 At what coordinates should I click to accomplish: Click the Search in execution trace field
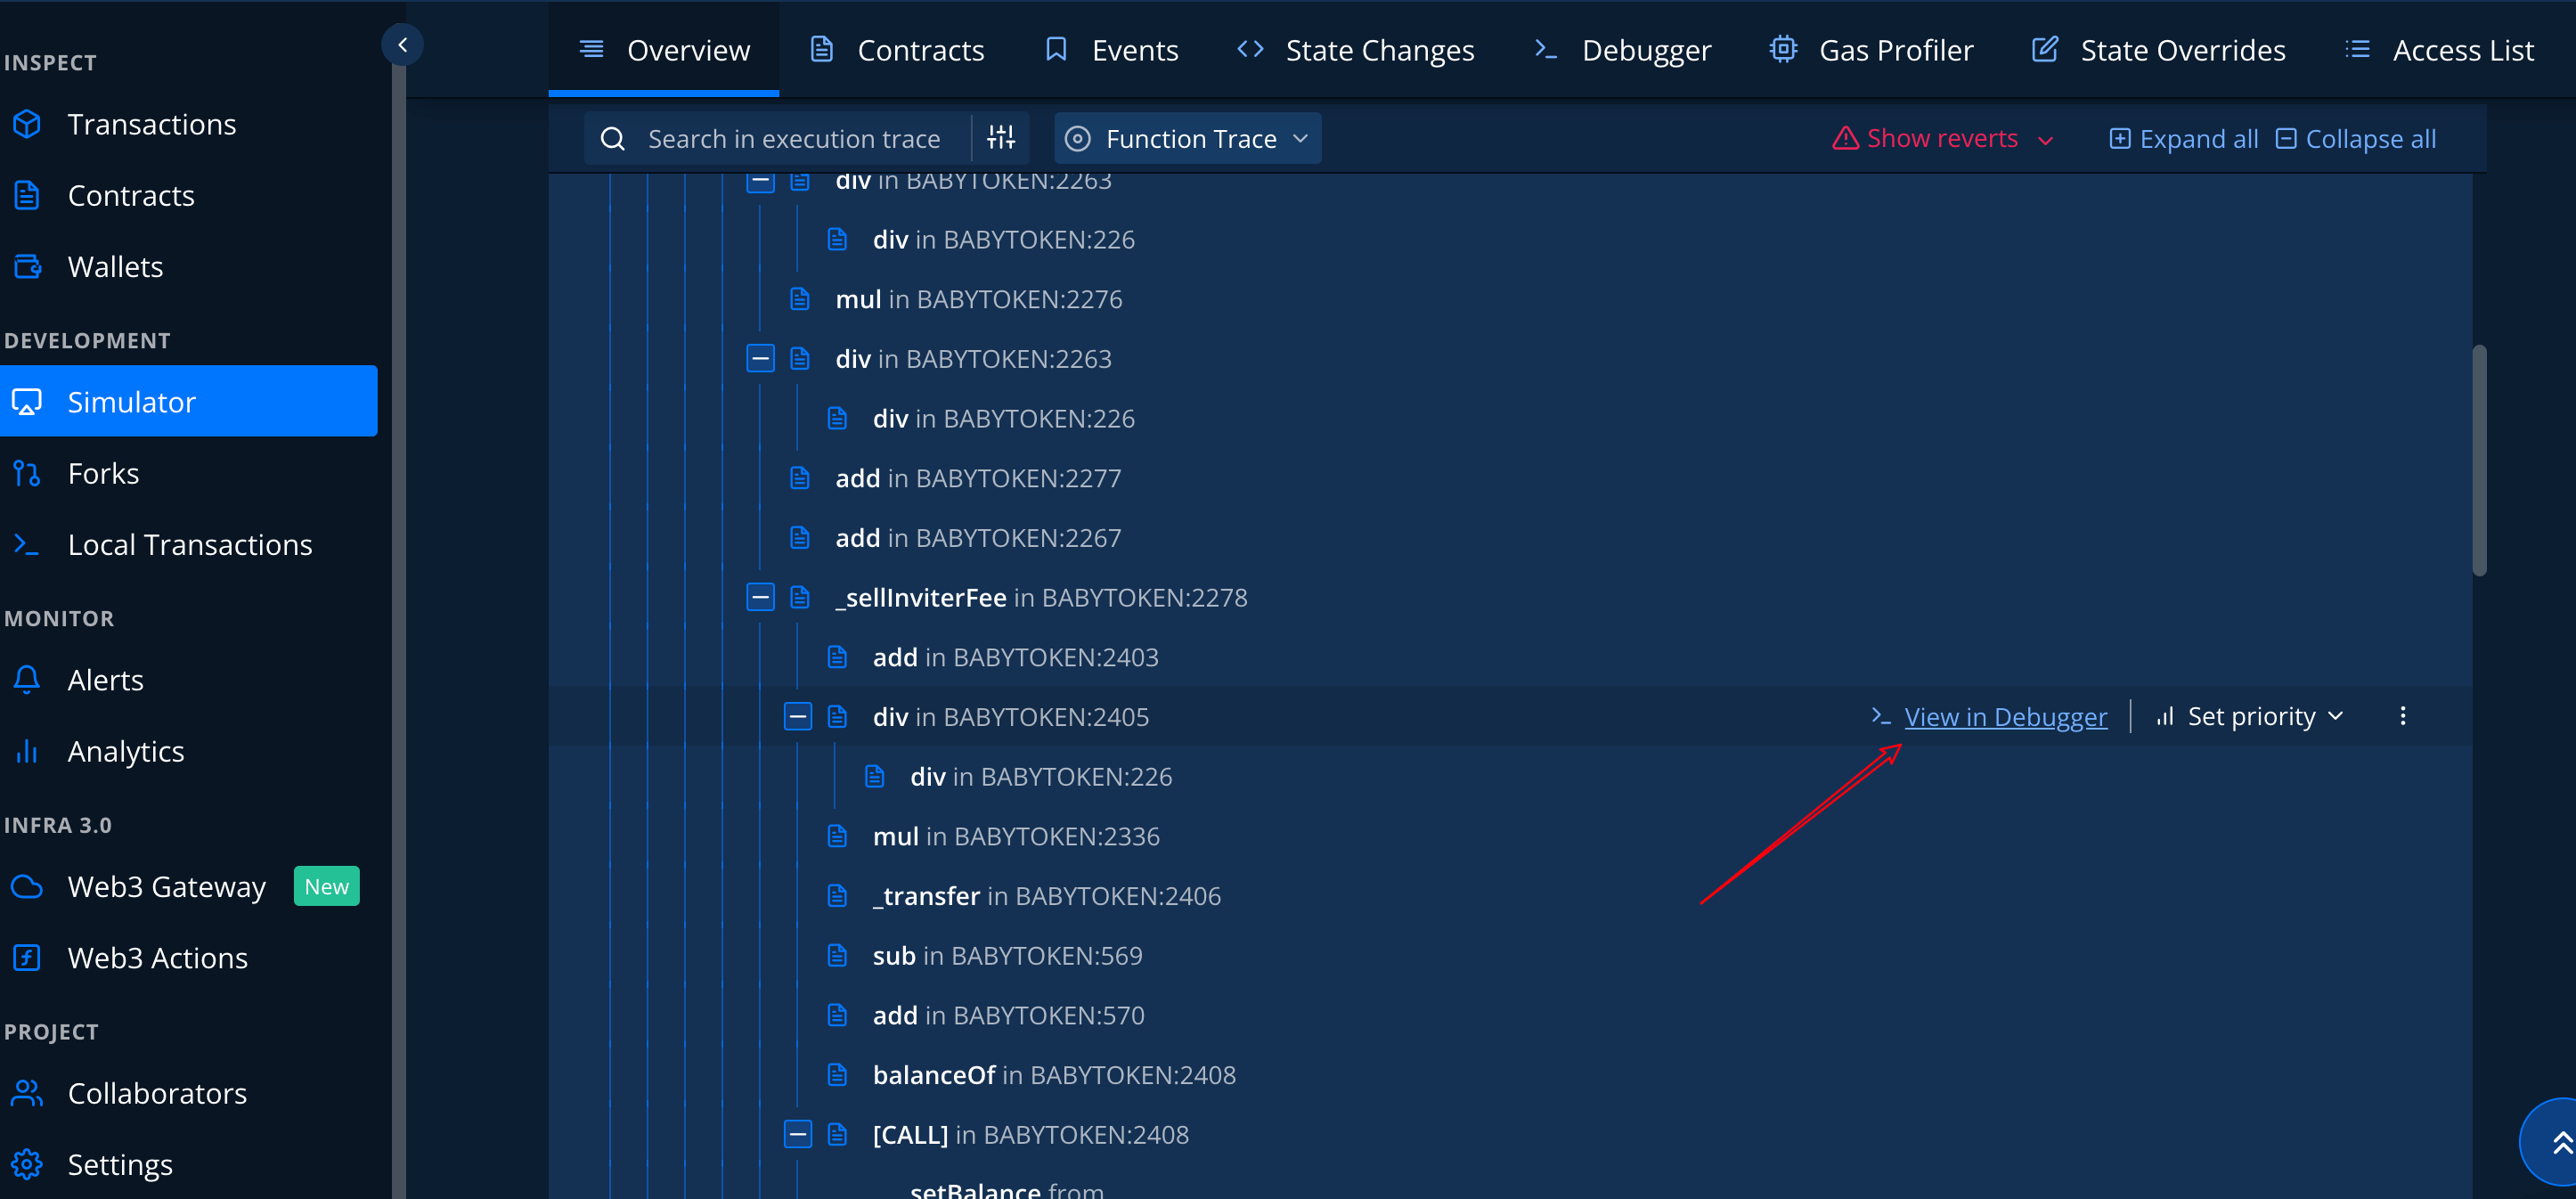point(793,139)
